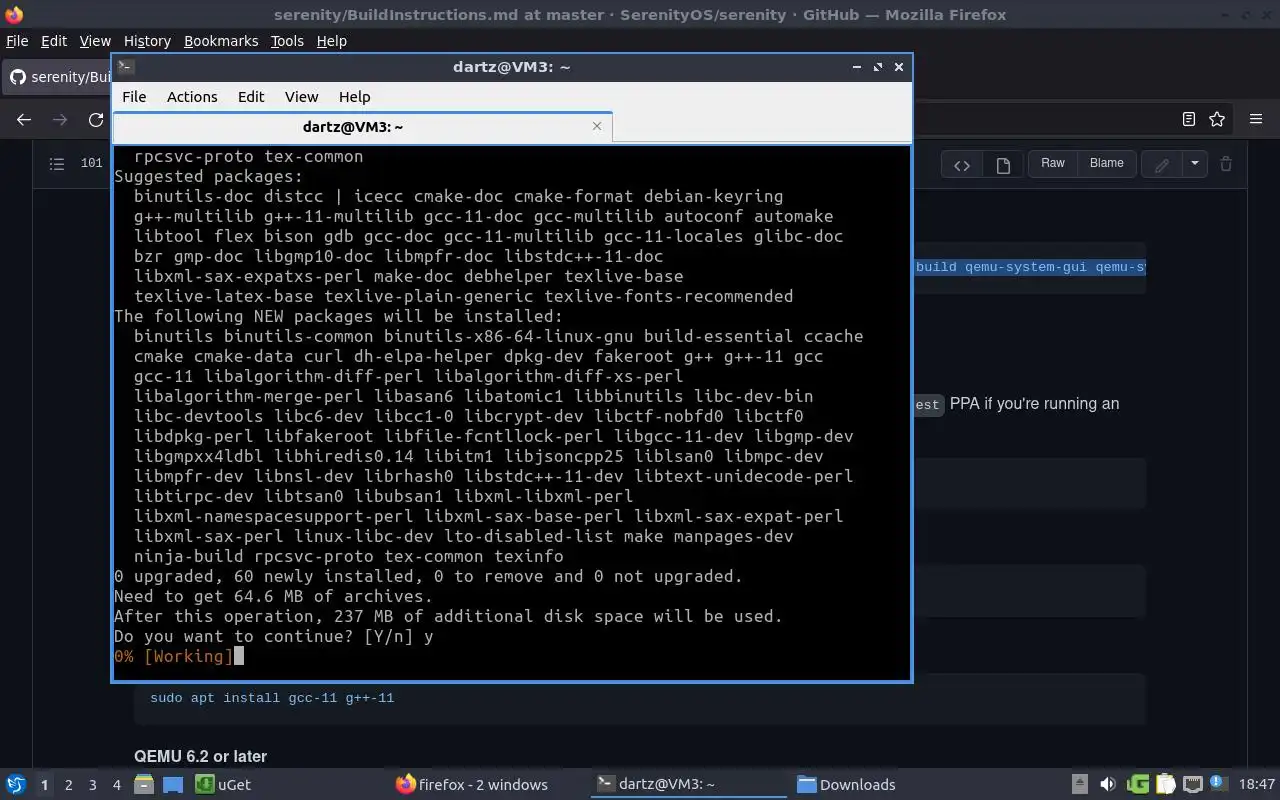This screenshot has width=1280, height=800.
Task: Go forward in Firefox
Action: [60, 119]
